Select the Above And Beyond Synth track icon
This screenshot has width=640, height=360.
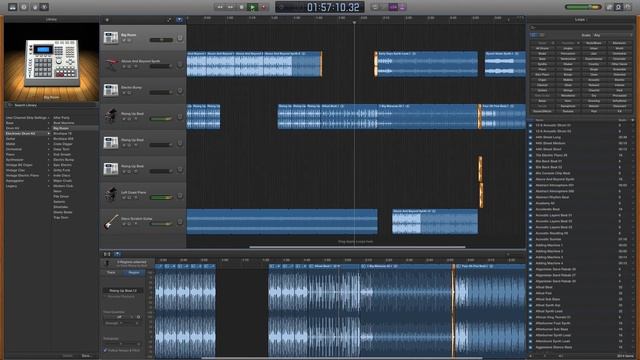pos(111,64)
